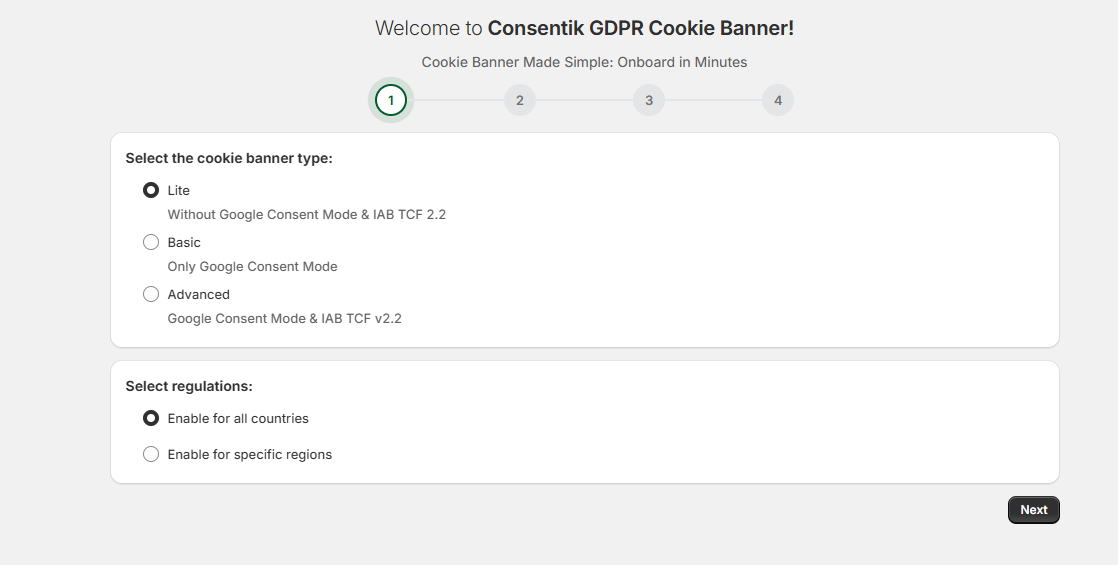Choose the Advanced radio button
The width and height of the screenshot is (1118, 565).
coord(151,294)
